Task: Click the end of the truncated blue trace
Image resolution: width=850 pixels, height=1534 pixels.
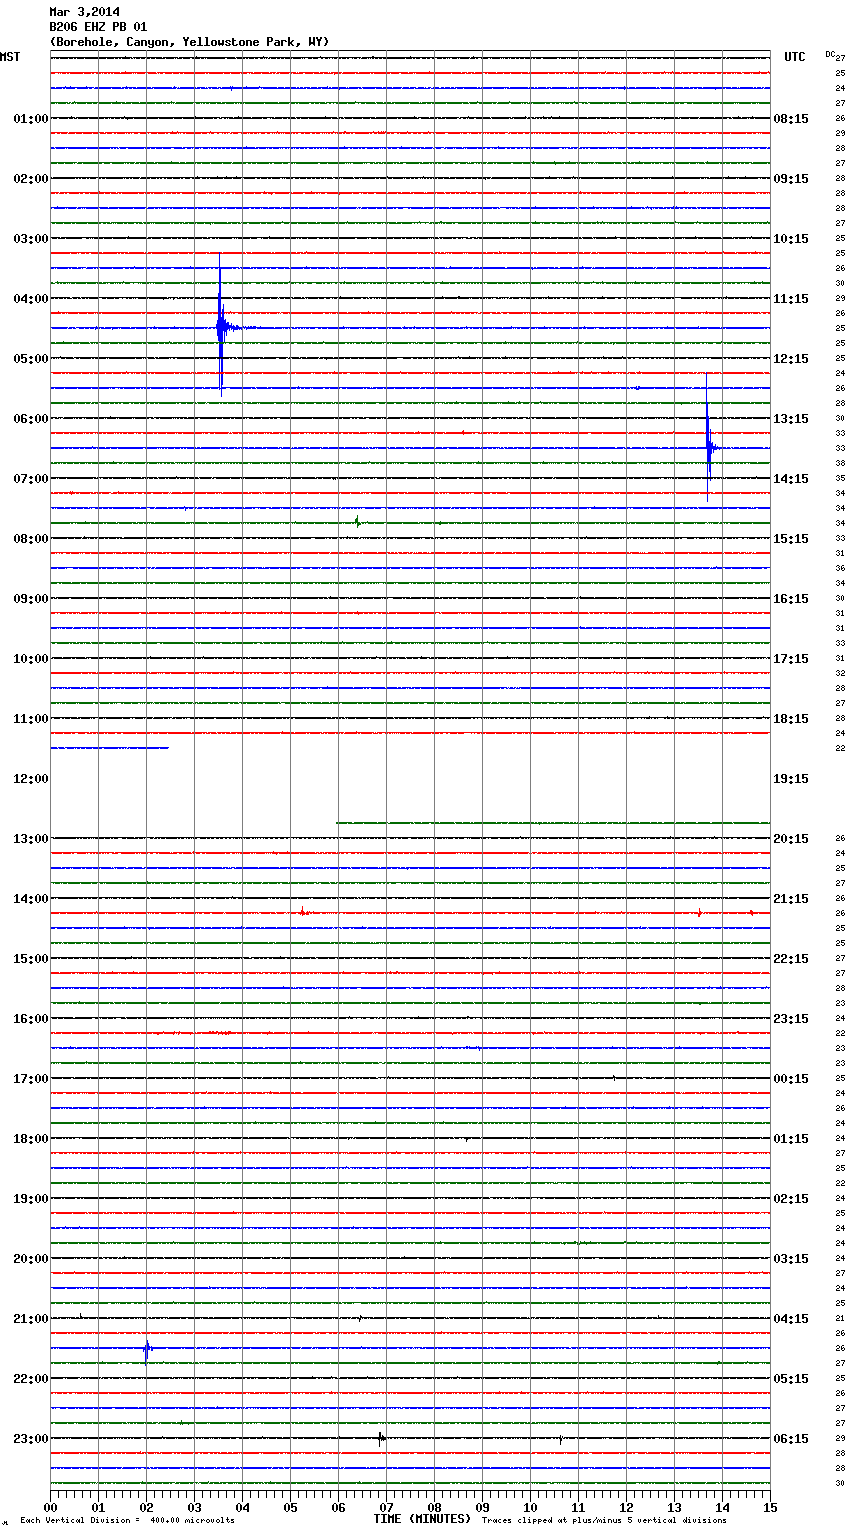Action: (167, 747)
